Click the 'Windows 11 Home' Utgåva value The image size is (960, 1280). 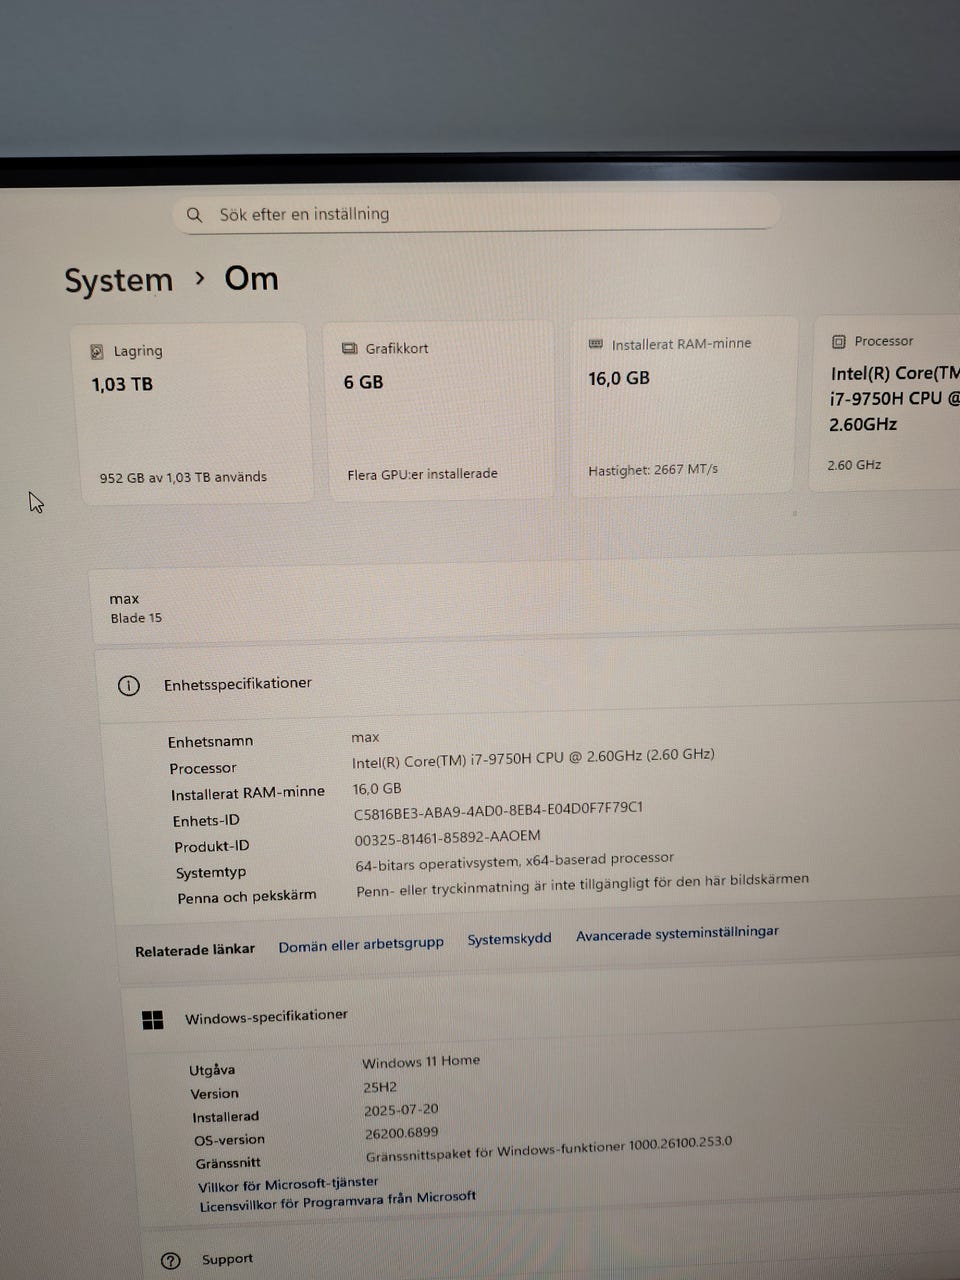421,1061
